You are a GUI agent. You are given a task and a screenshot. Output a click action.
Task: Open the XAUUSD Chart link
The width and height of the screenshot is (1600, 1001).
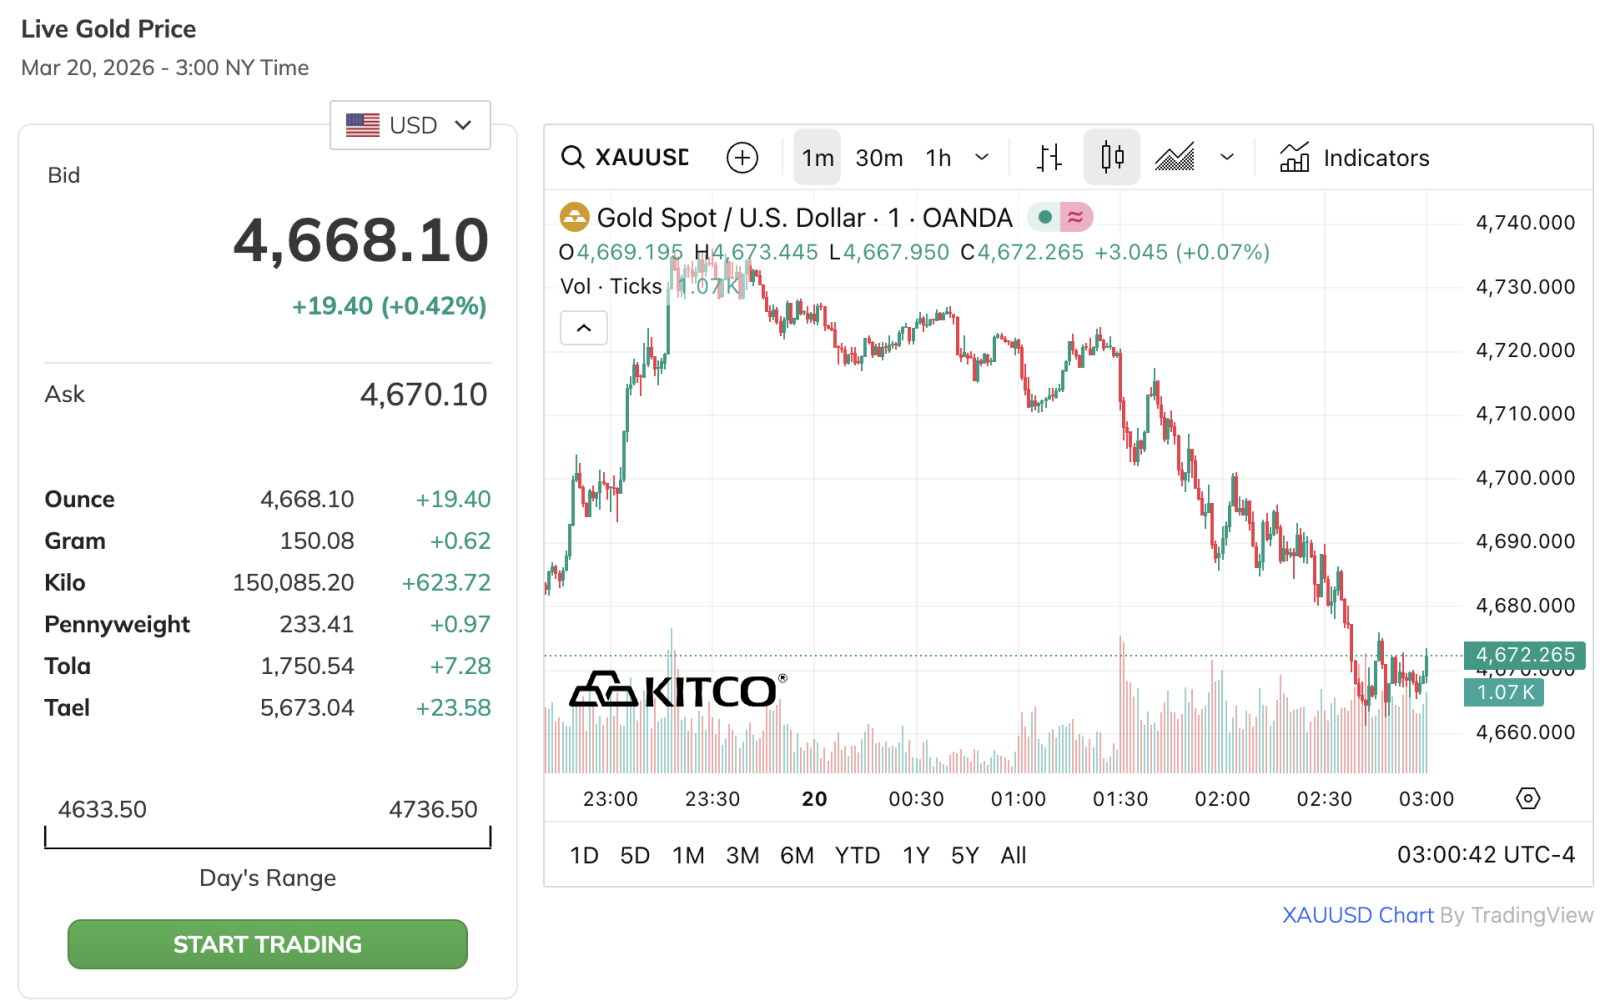(x=1357, y=915)
